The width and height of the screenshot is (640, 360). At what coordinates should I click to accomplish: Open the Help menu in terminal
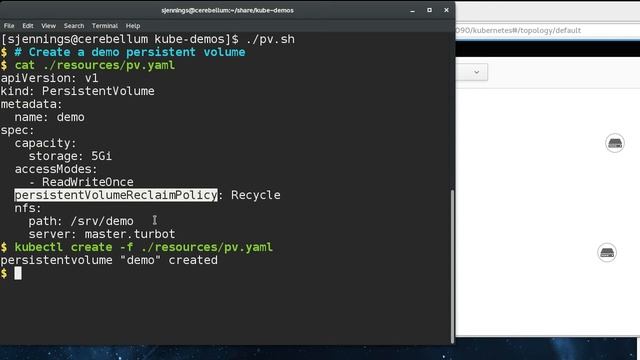(133, 26)
